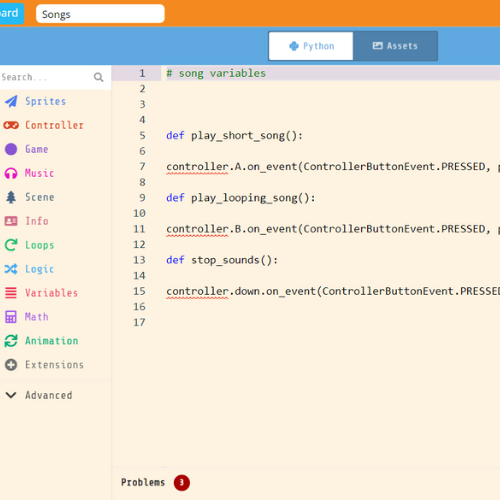The height and width of the screenshot is (500, 500).
Task: Click line number 14 in gutter
Action: point(139,276)
